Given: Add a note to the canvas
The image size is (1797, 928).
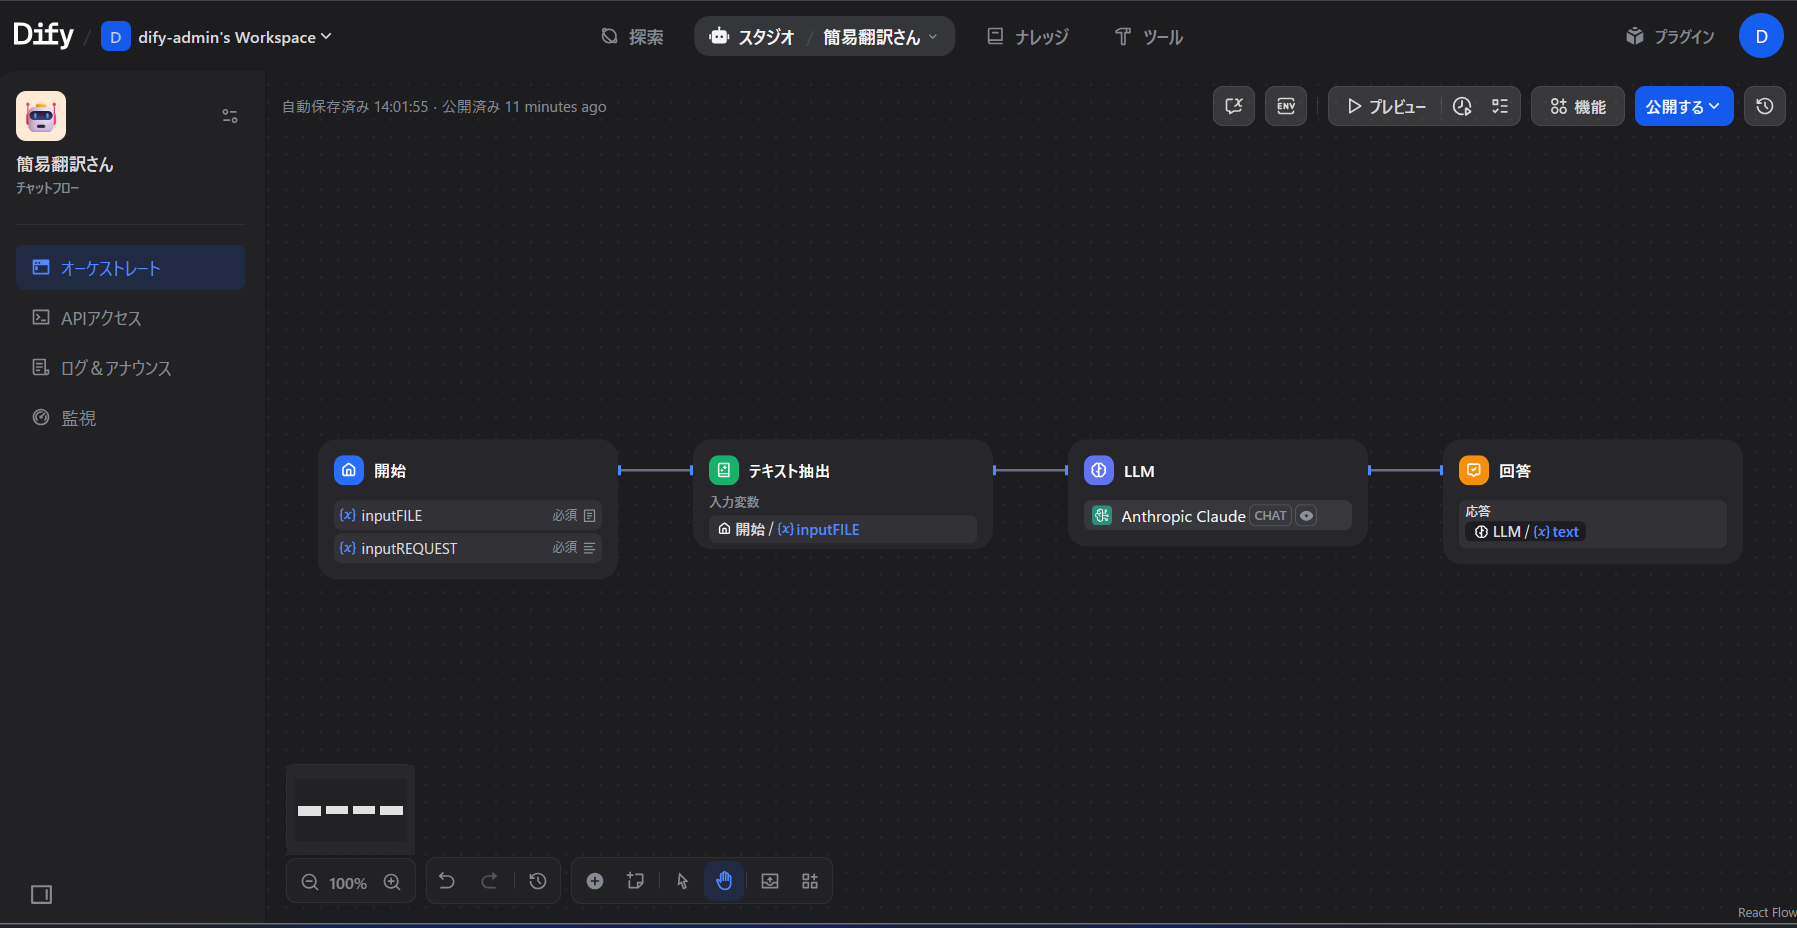Looking at the screenshot, I should coord(635,881).
